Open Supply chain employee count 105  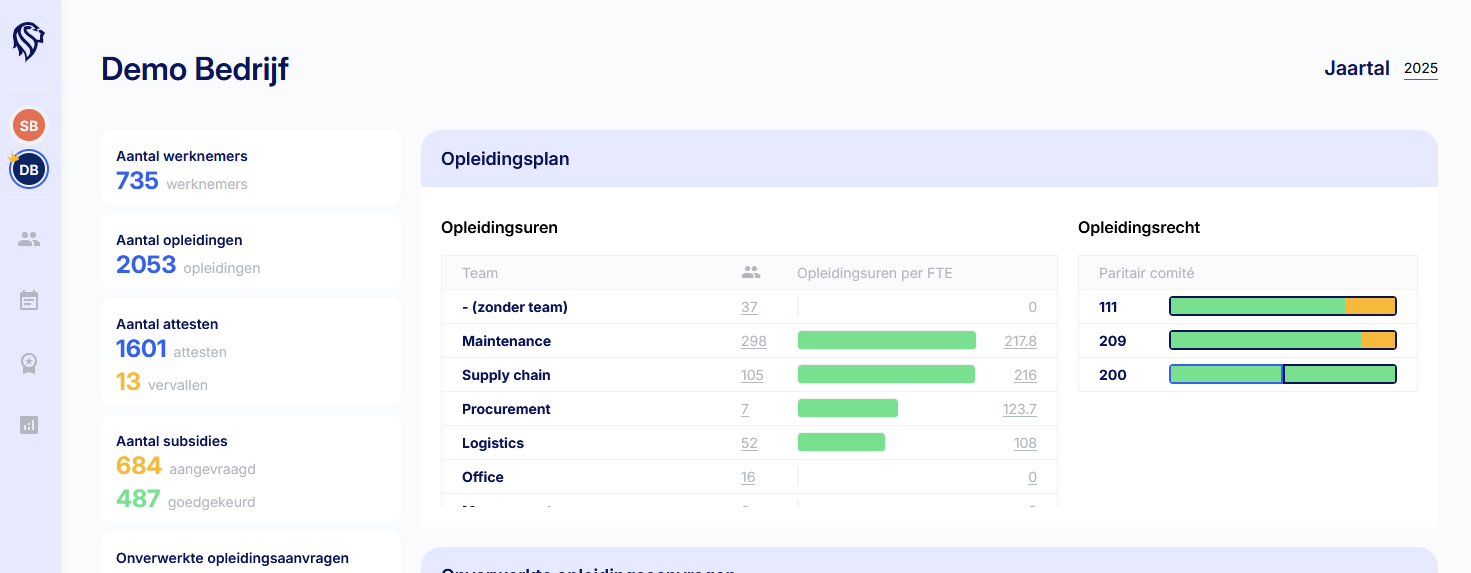(752, 375)
